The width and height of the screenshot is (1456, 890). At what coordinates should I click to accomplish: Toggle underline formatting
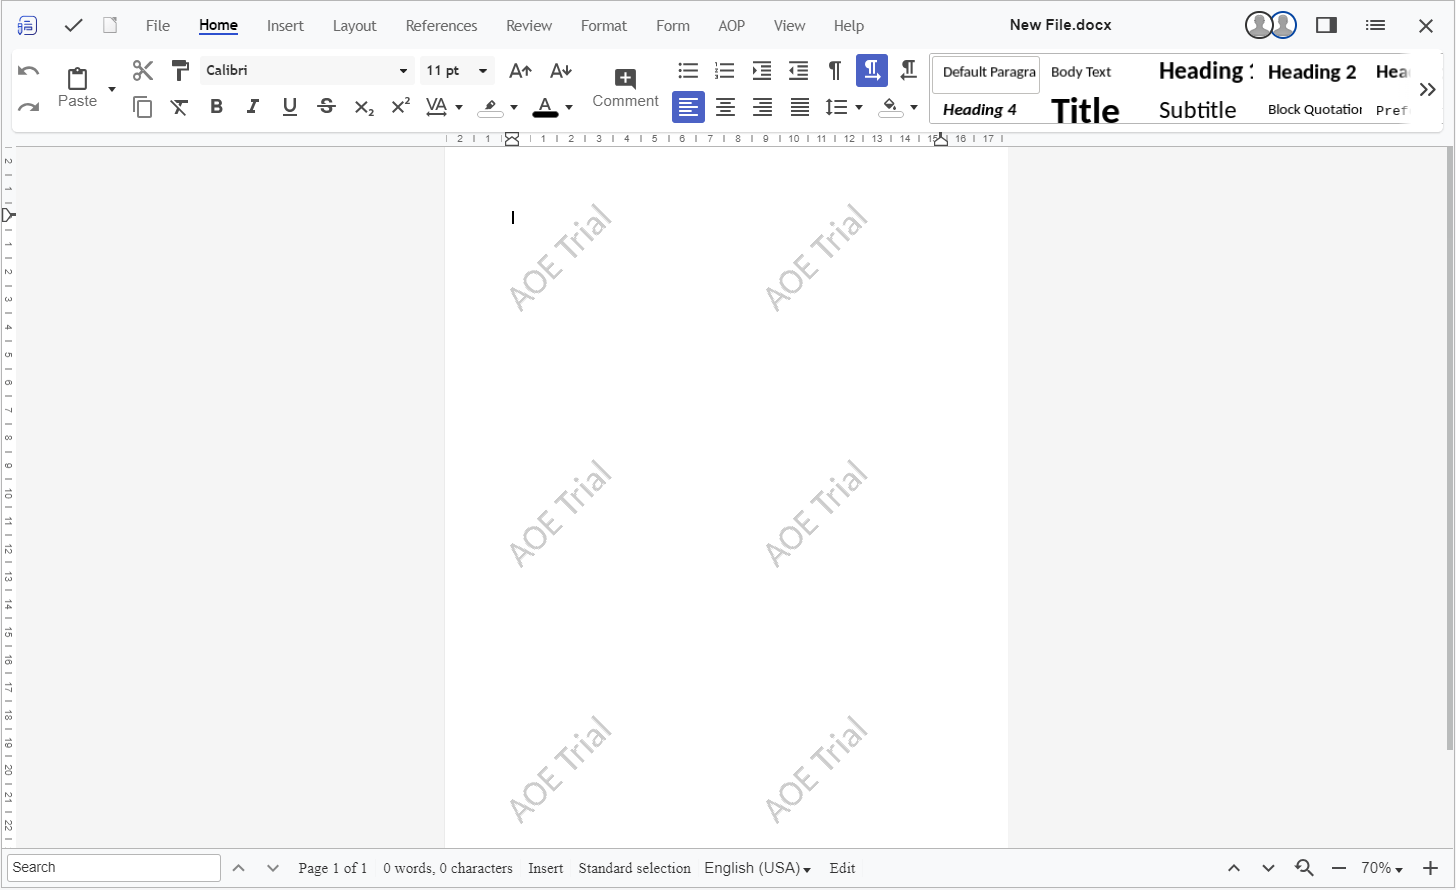[x=290, y=107]
